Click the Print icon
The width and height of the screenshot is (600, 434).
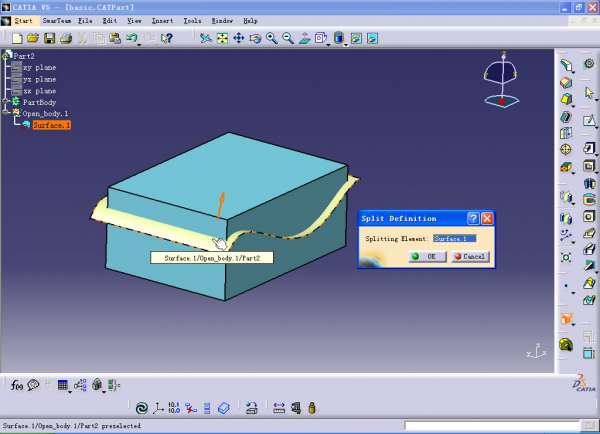click(x=66, y=39)
